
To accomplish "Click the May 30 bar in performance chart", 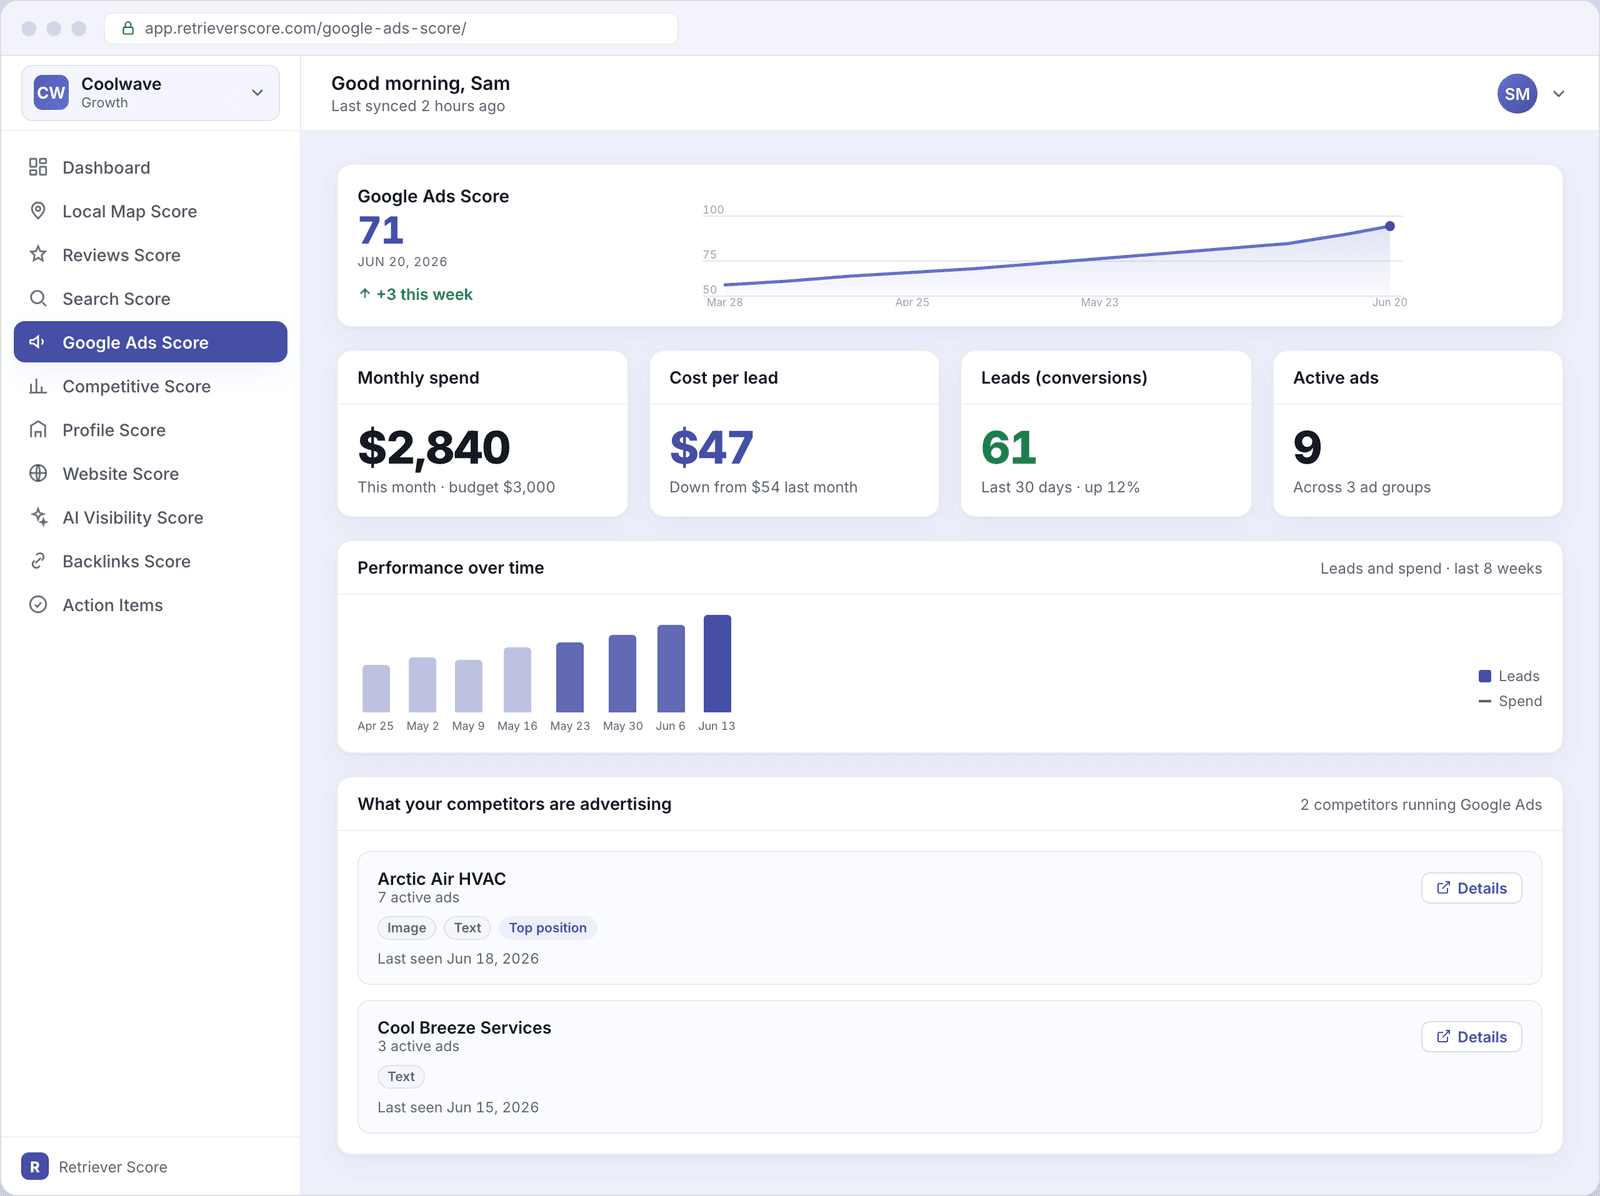I will point(623,673).
